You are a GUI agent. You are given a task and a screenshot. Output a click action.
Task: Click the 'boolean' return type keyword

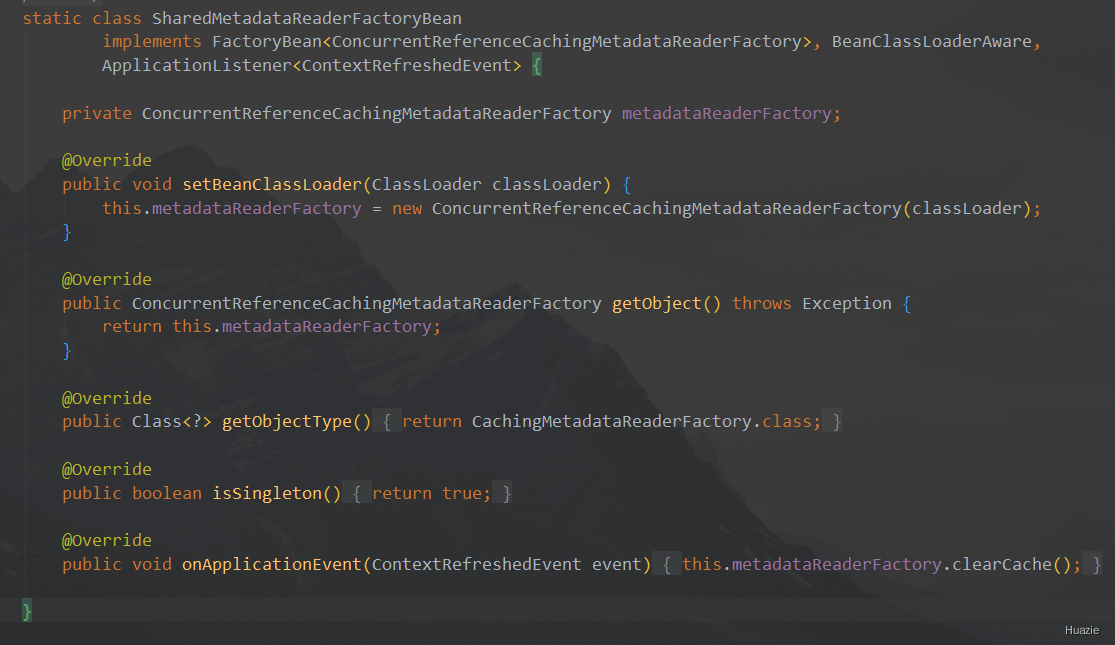(x=167, y=494)
